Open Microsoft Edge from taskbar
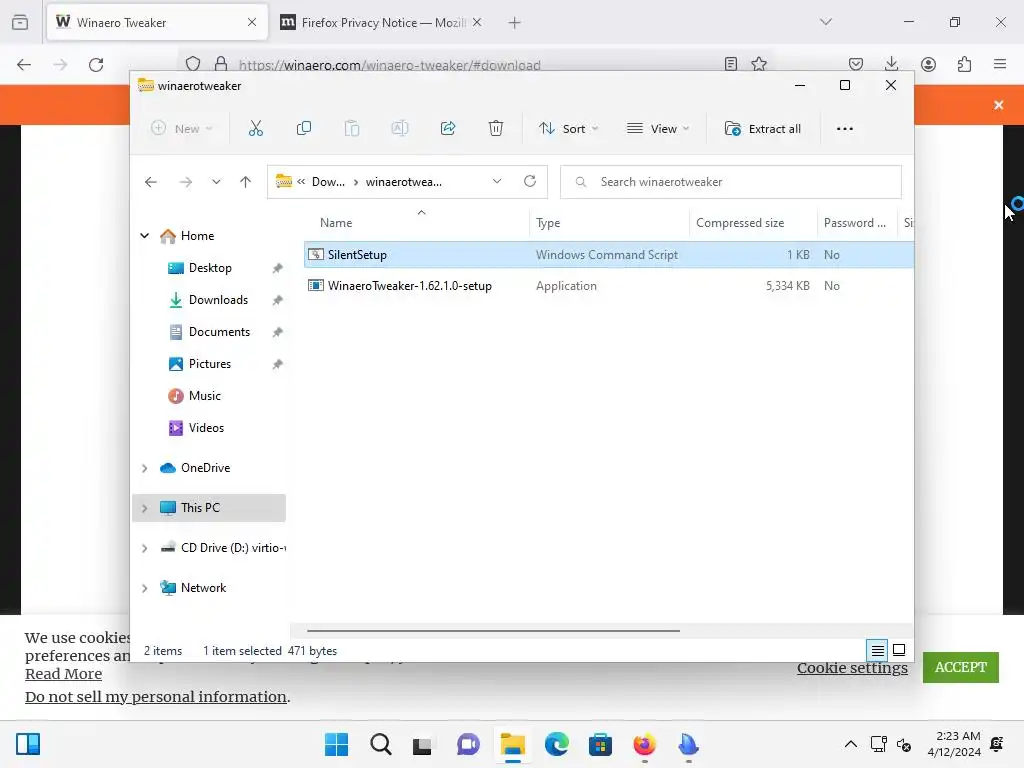 point(556,744)
